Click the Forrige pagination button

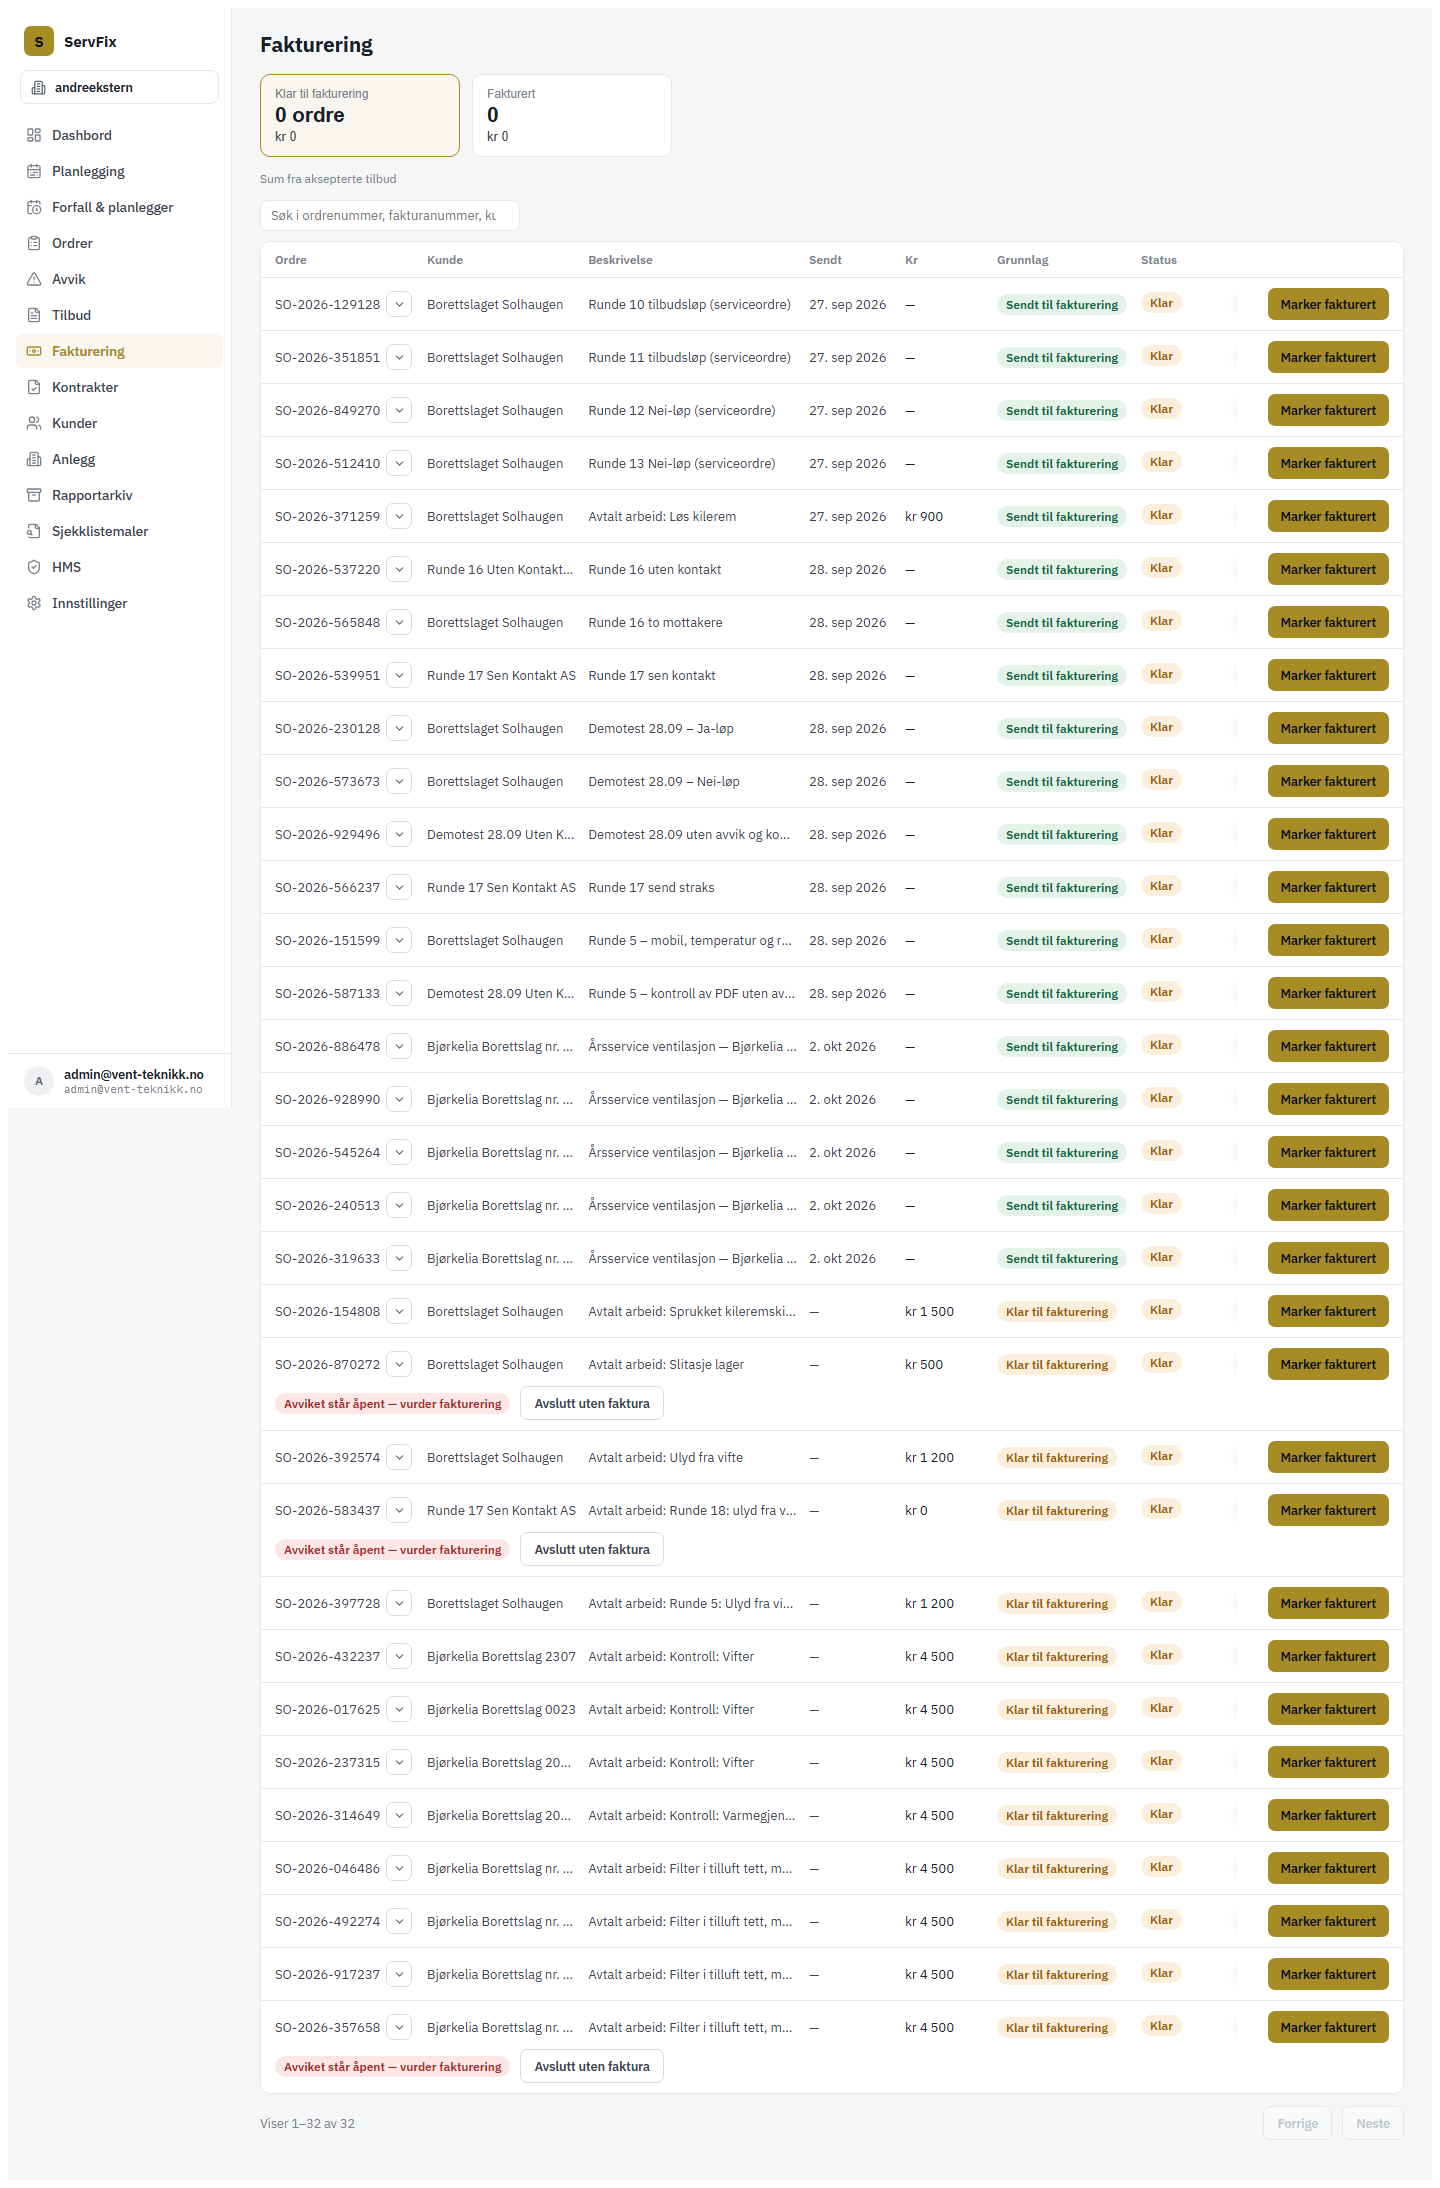(1297, 2123)
